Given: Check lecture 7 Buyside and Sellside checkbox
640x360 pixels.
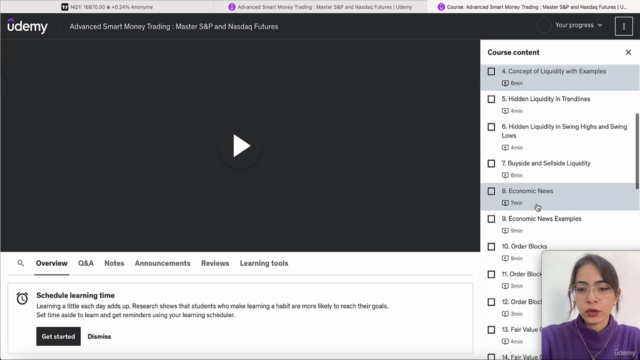Looking at the screenshot, I should (491, 164).
